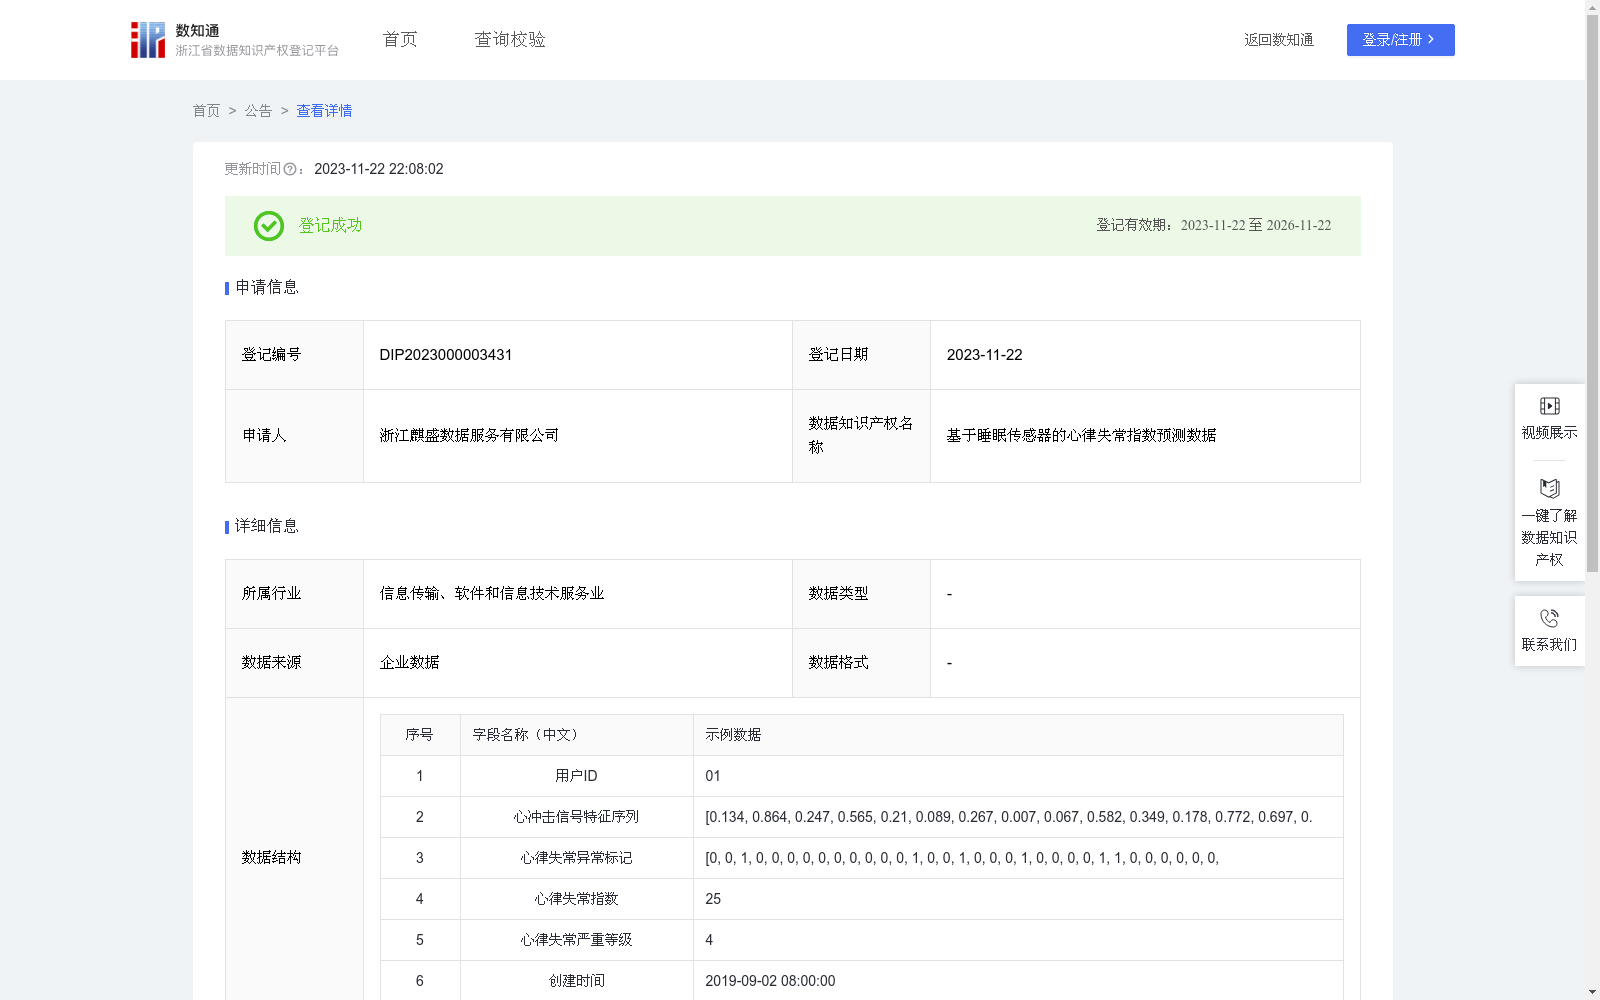Image resolution: width=1600 pixels, height=1000 pixels.
Task: Click the 申请信息 section heading
Action: (x=267, y=288)
